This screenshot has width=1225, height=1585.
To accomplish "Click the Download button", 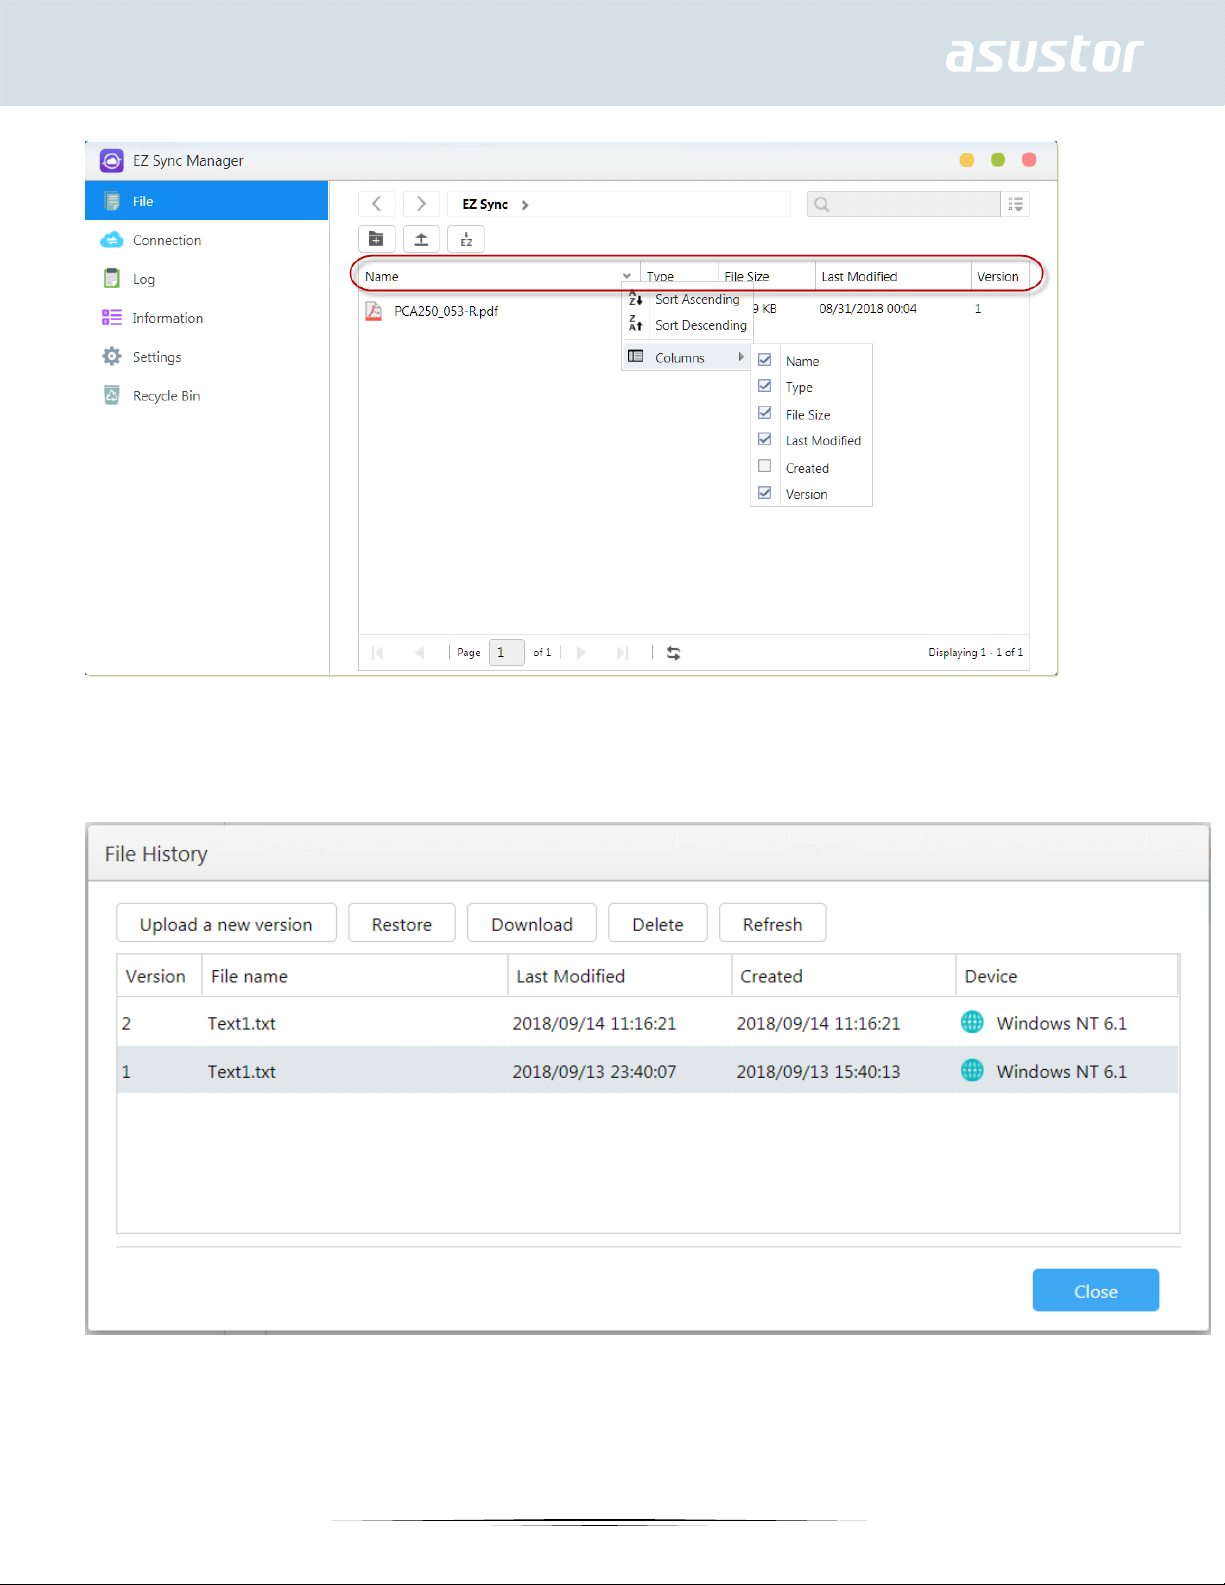I will pos(532,923).
